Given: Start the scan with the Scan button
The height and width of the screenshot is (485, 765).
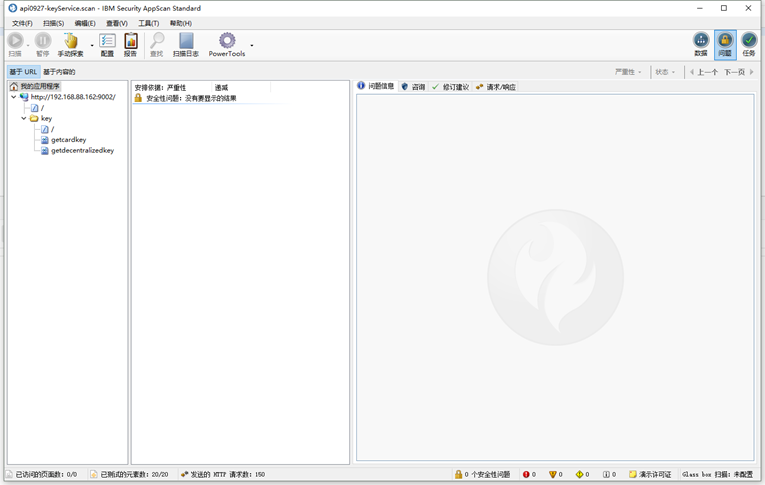Looking at the screenshot, I should pos(15,44).
